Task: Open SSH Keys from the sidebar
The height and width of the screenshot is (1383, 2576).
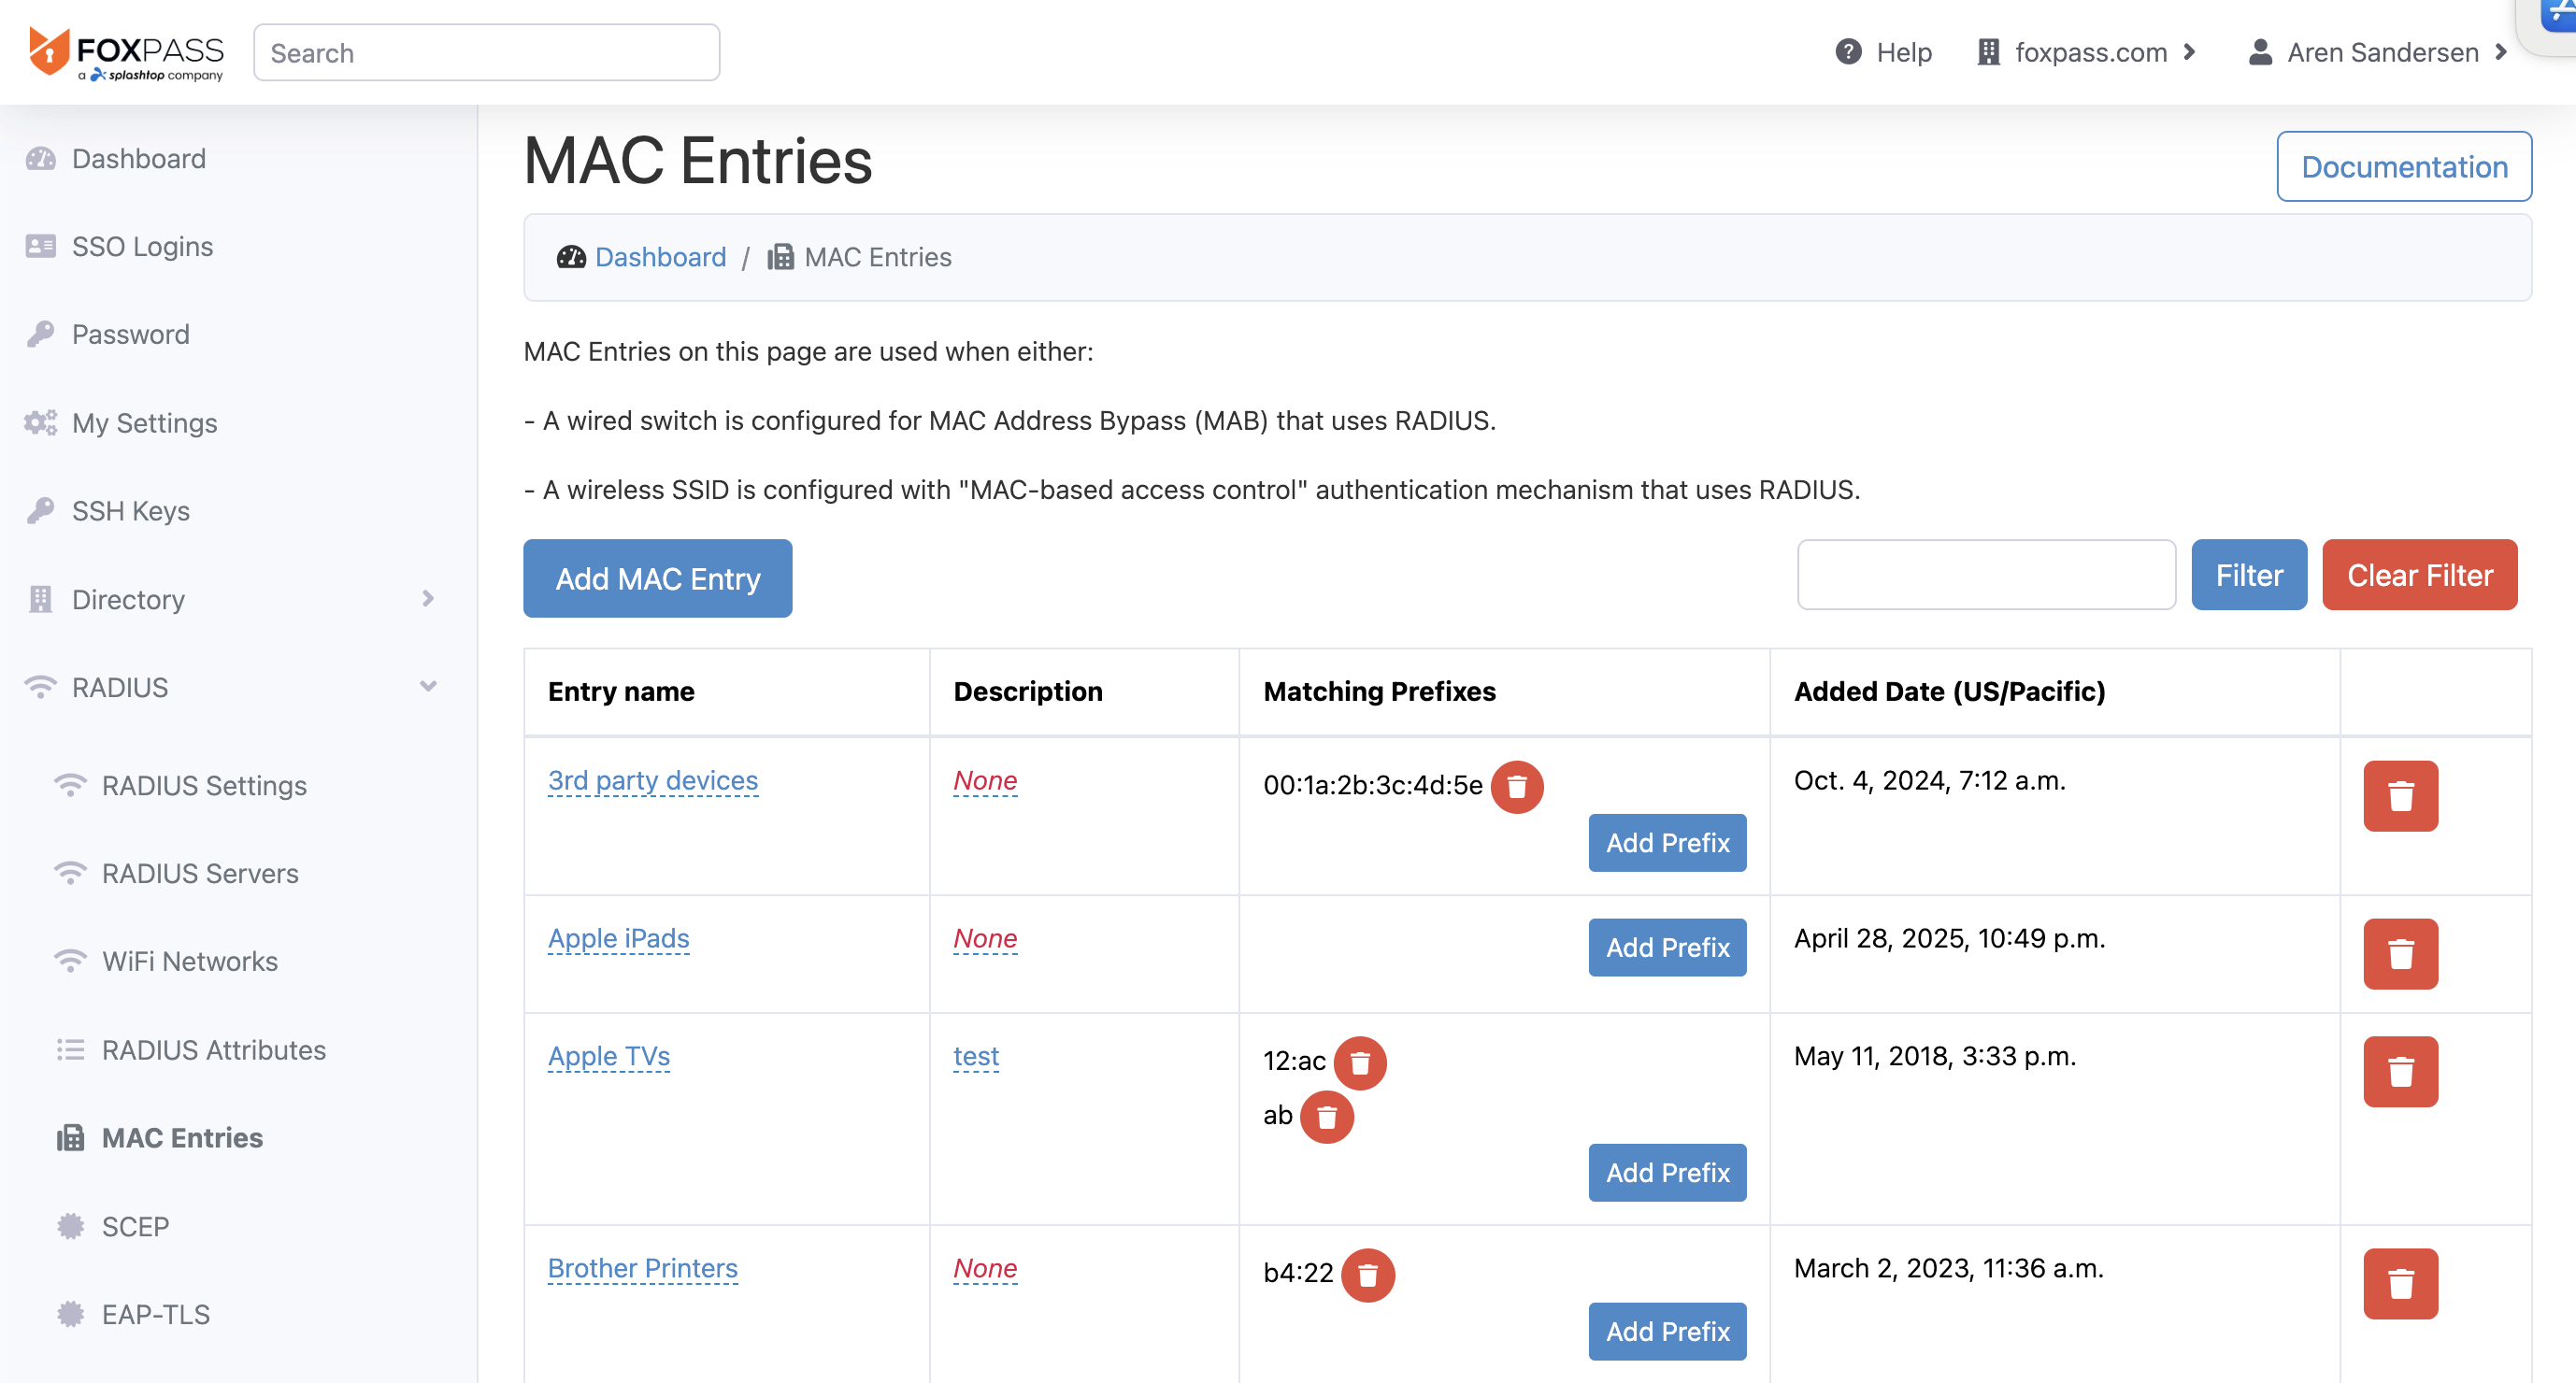Action: coord(130,511)
